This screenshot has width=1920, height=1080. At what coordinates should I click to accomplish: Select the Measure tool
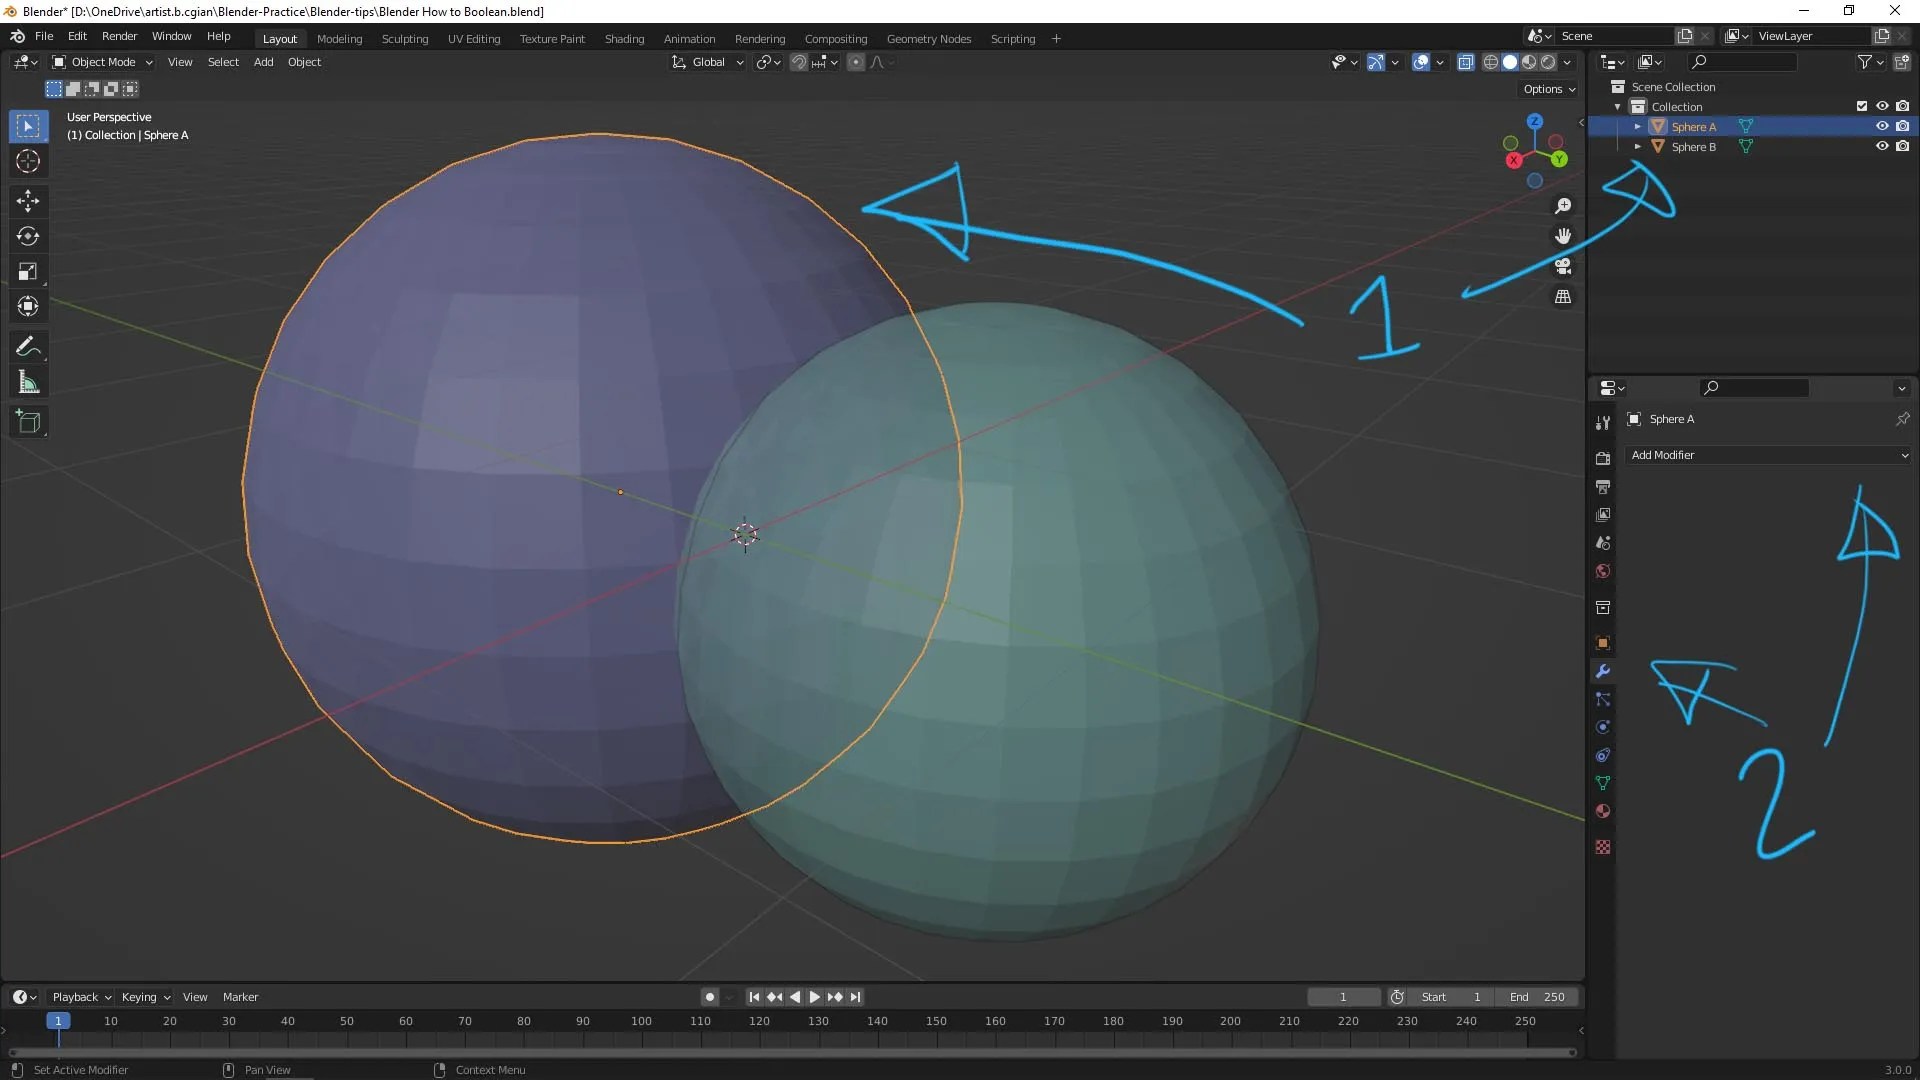pos(28,381)
